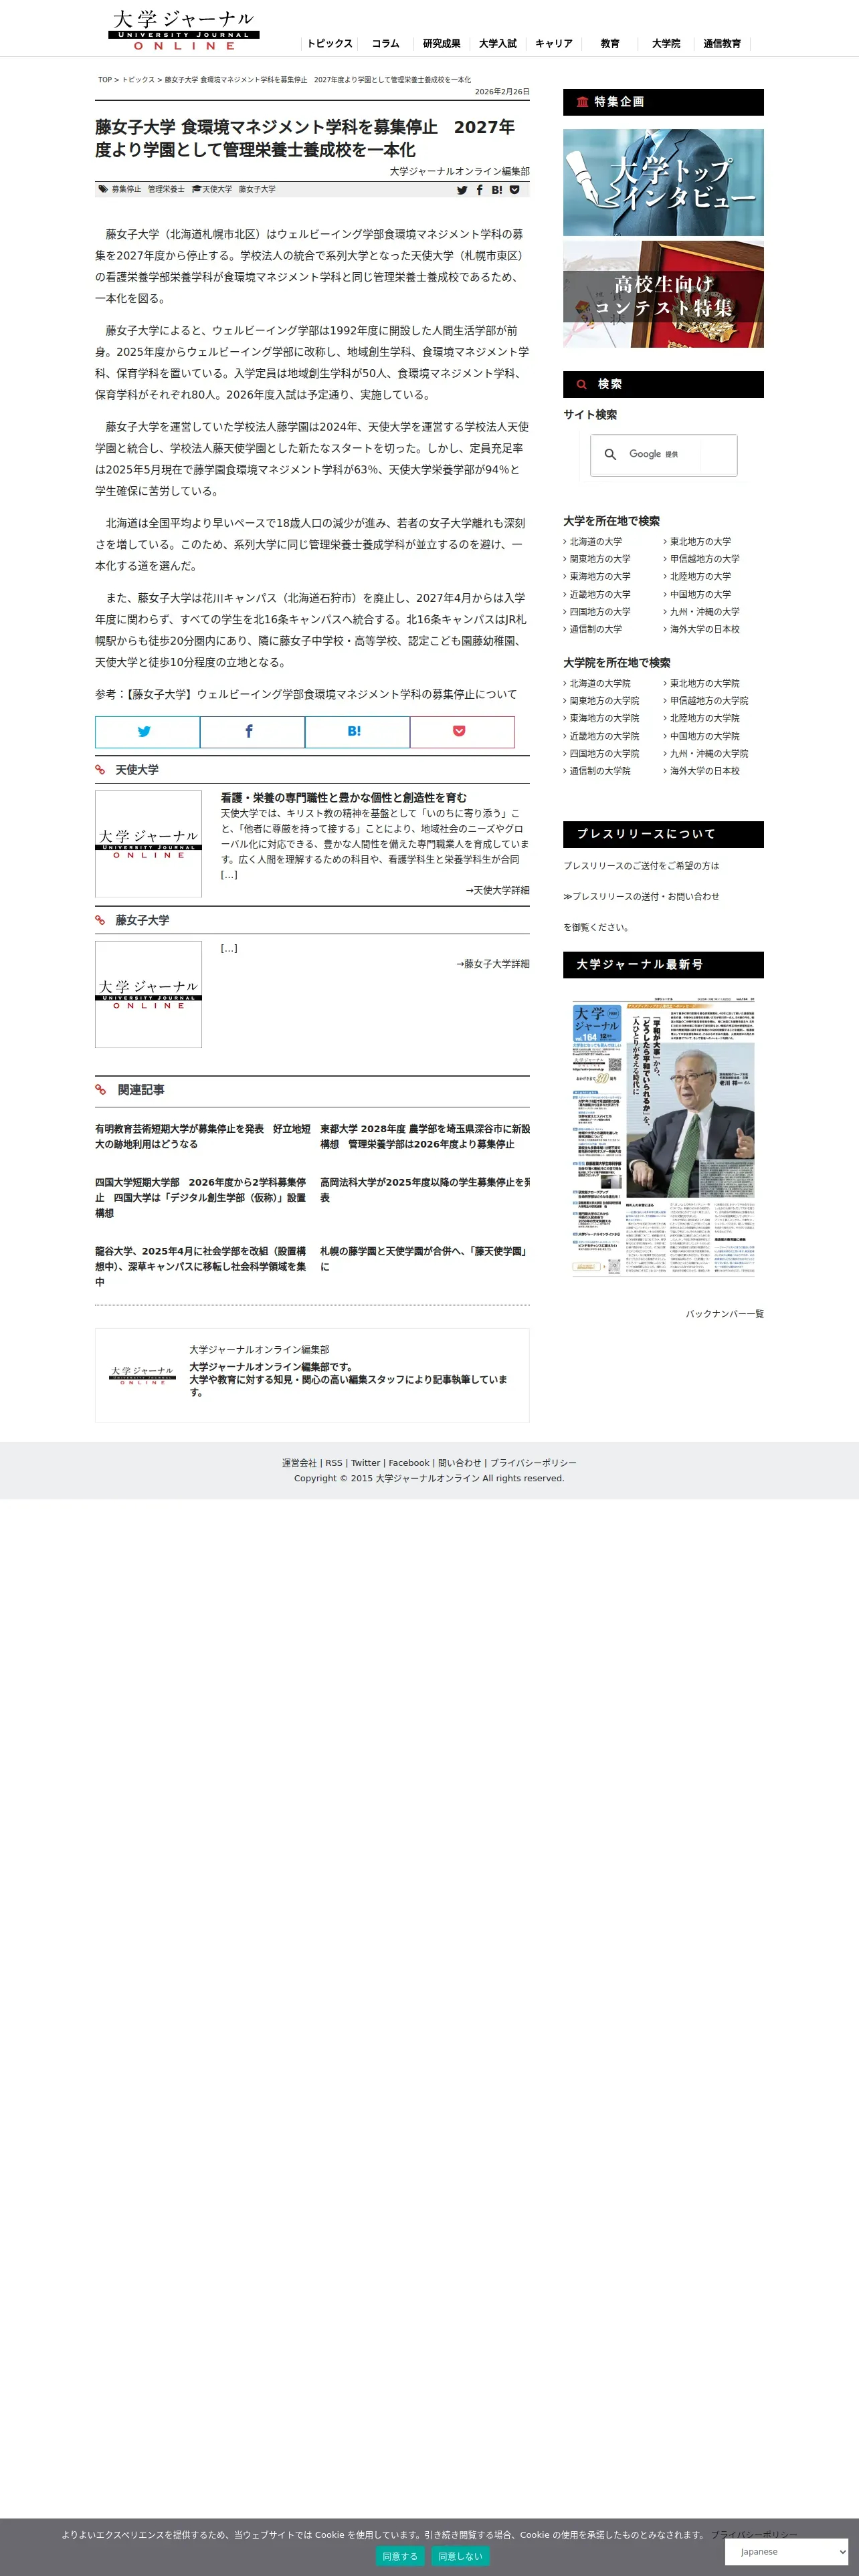859x2576 pixels.
Task: Click the 大学ジャーナル ONLINE logo in the header
Action: click(x=183, y=30)
